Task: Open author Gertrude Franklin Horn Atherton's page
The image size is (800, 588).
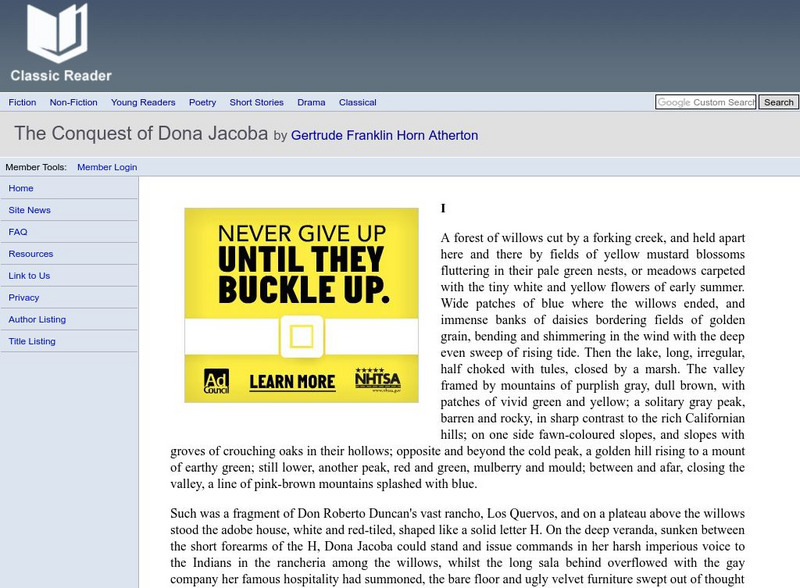Action: point(385,135)
